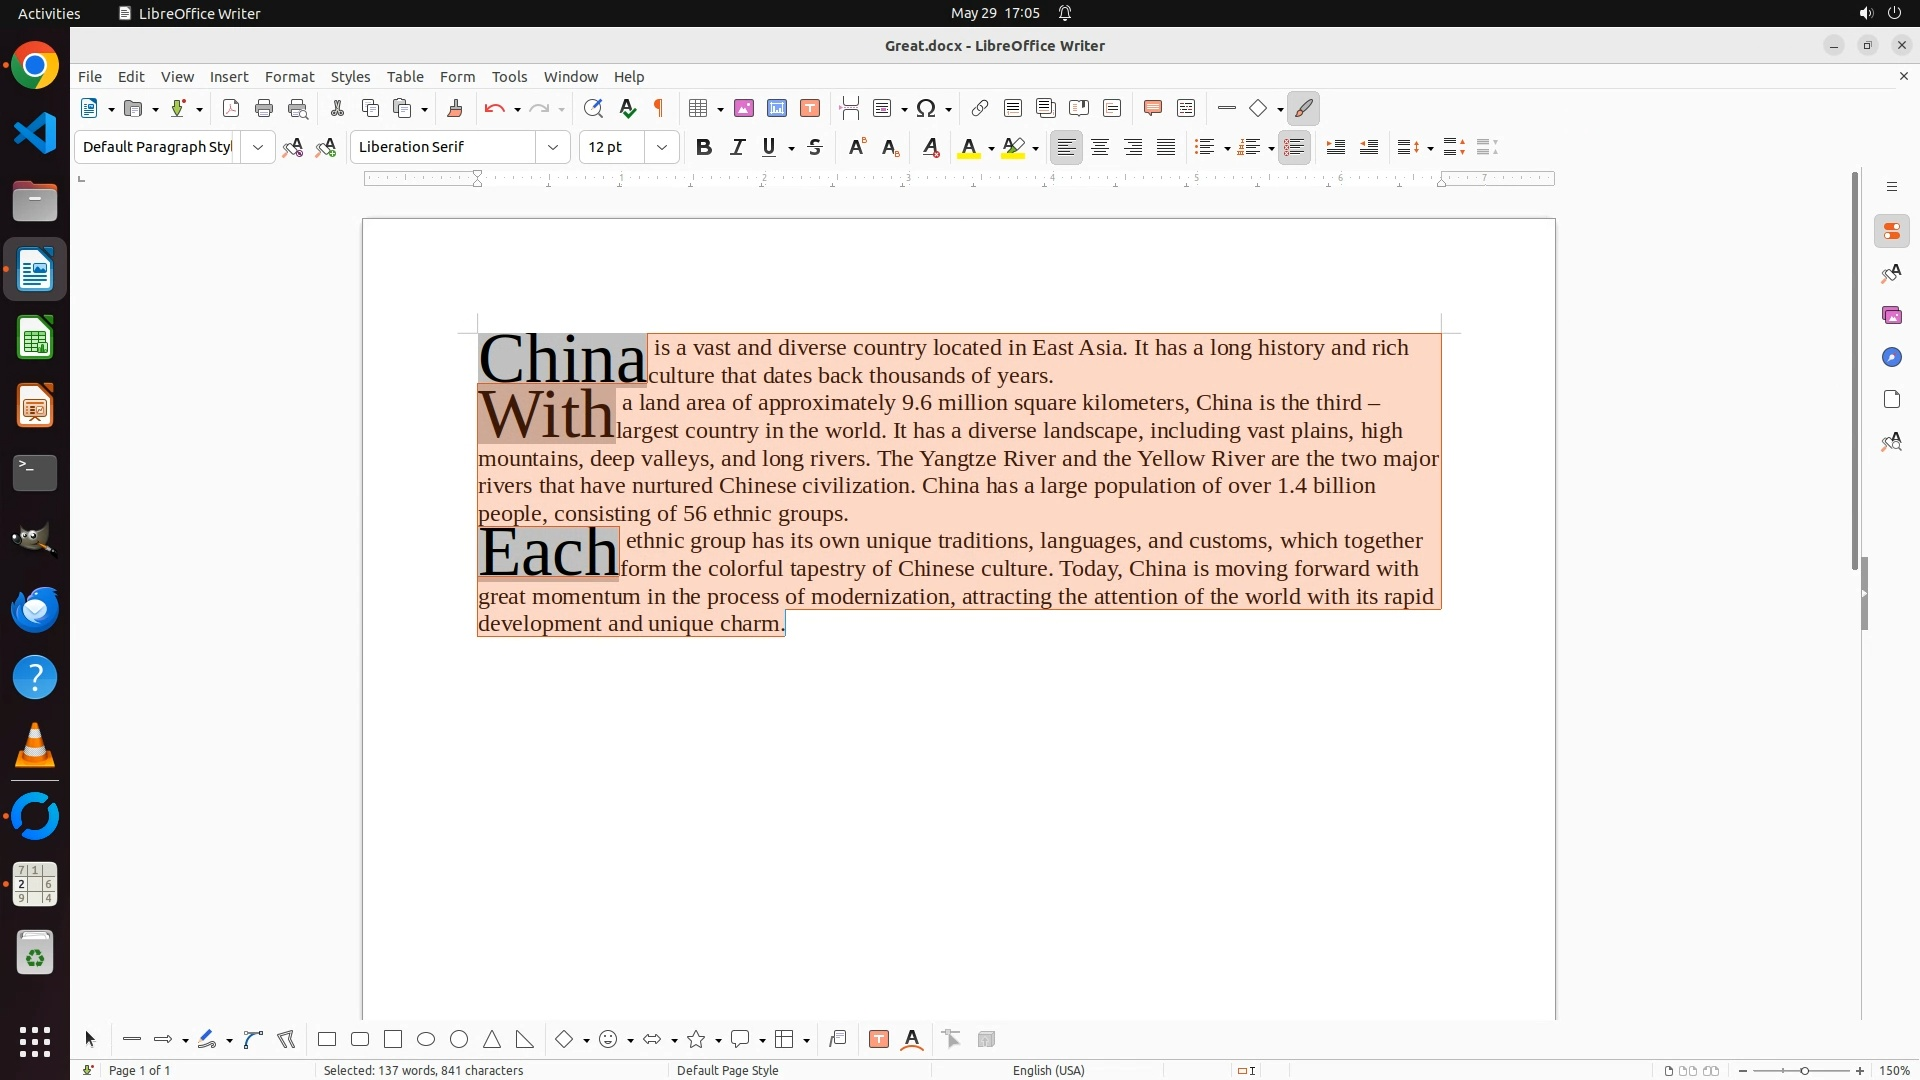Insert an image via toolbar icon

[744, 108]
